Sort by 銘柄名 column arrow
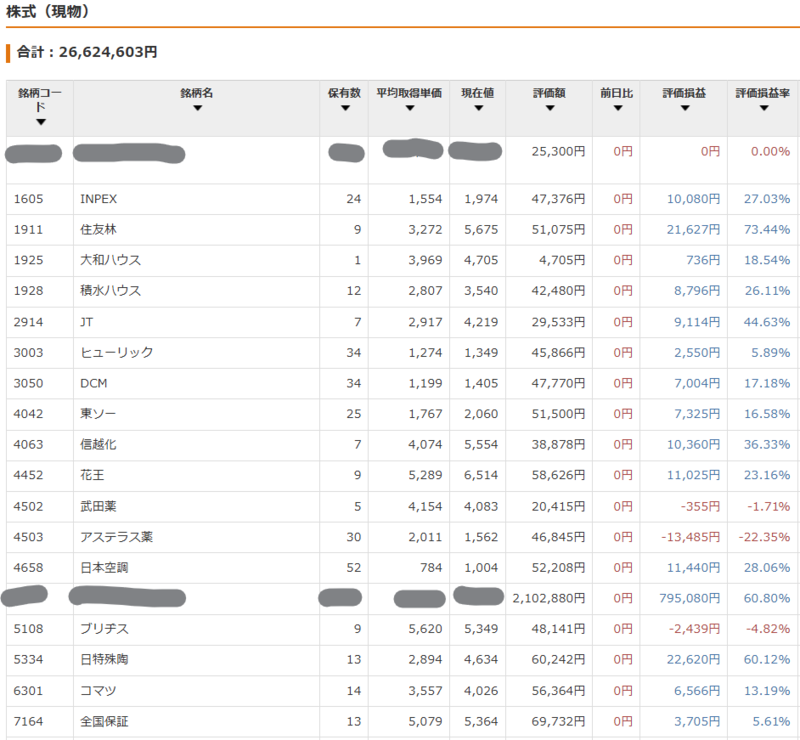The width and height of the screenshot is (800, 740). point(197,108)
